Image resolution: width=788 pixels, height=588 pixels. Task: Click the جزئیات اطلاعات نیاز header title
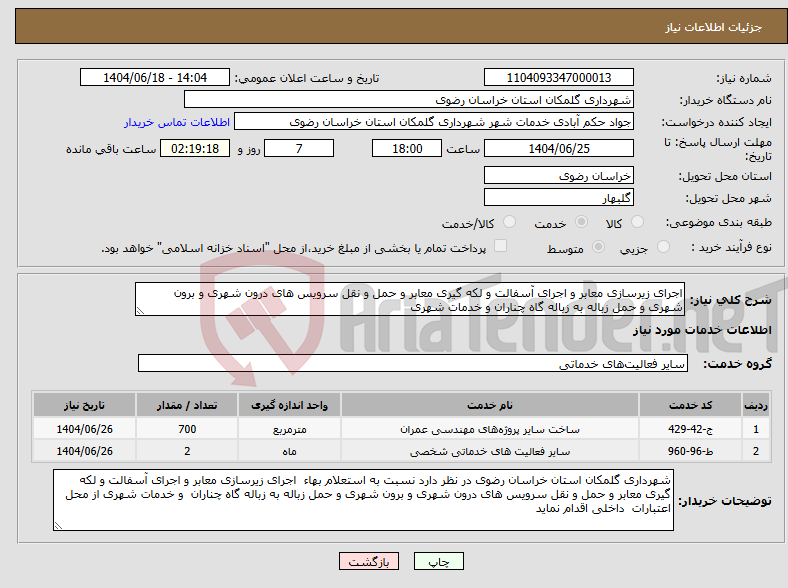(714, 27)
